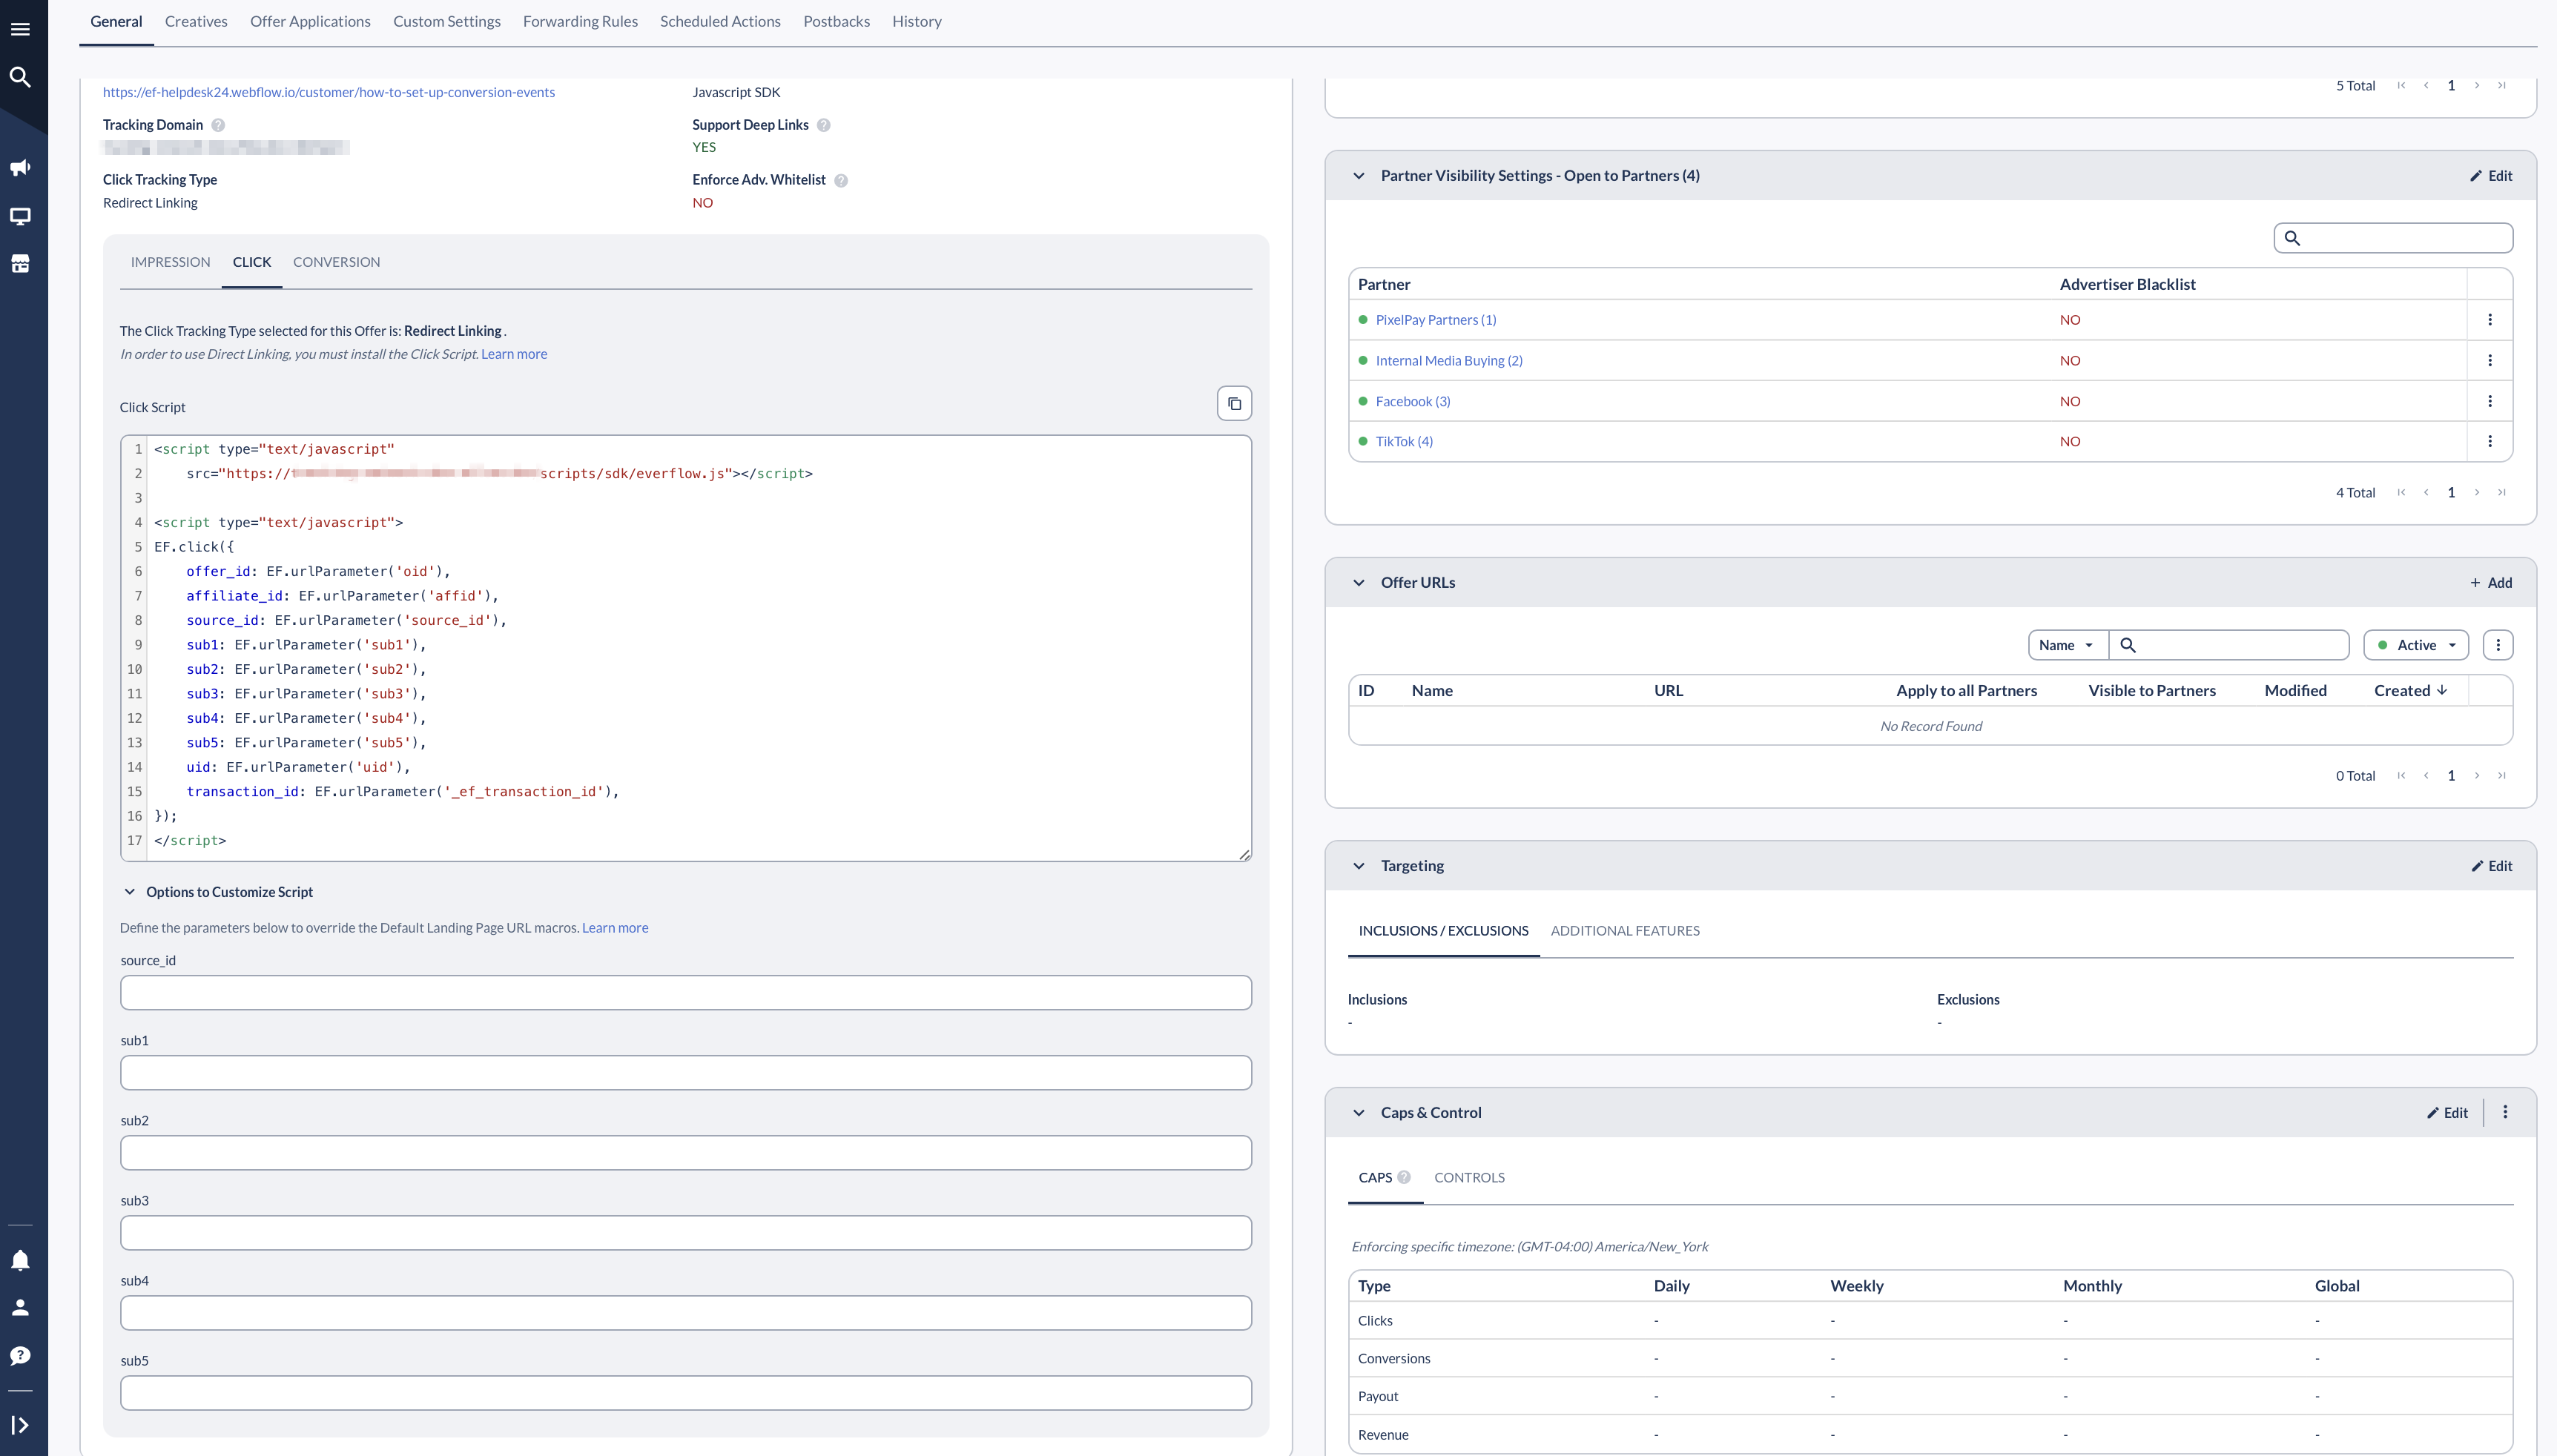Edit the Targeting settings
This screenshot has height=1456, width=2557.
click(x=2491, y=866)
